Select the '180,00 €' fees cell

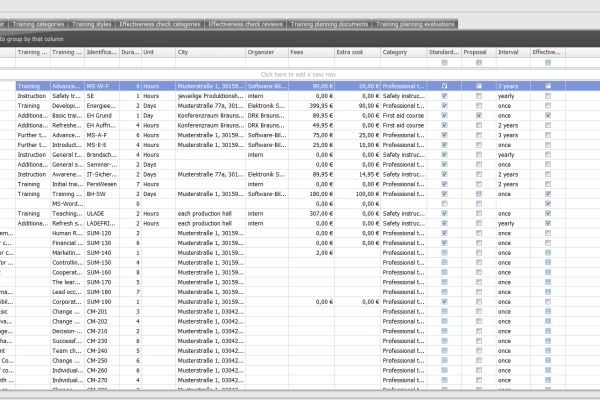click(311, 194)
